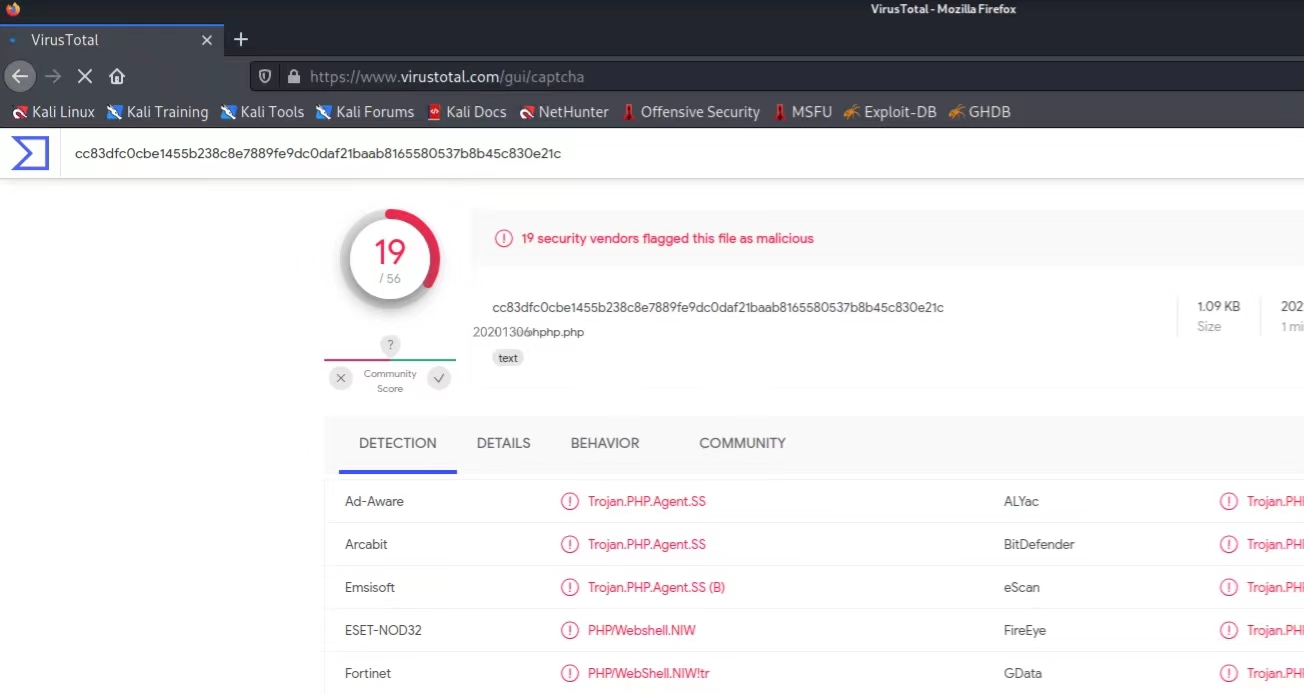Open the Firefox home page icon
The image size is (1304, 694).
[117, 76]
